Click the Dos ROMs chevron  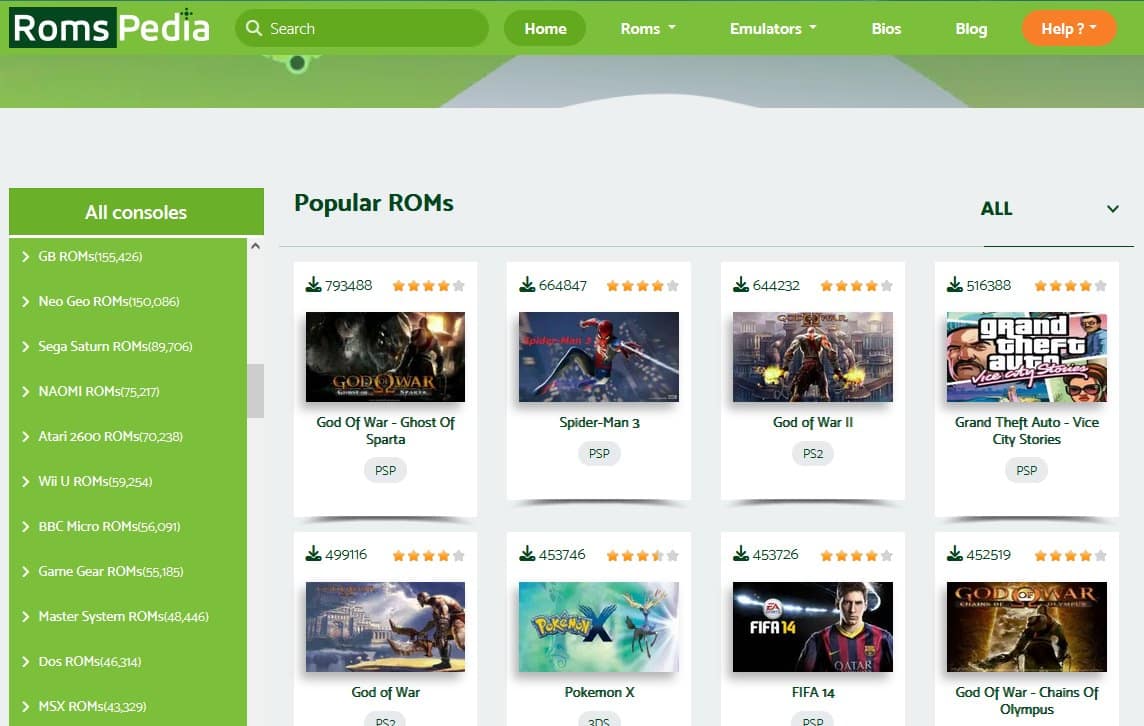click(x=26, y=662)
